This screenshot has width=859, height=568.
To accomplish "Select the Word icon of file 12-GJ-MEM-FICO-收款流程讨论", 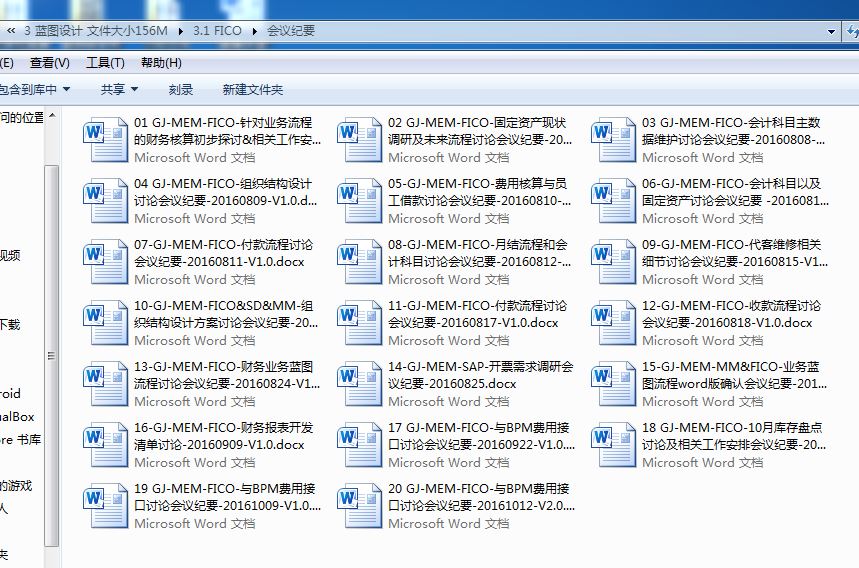I will point(614,322).
